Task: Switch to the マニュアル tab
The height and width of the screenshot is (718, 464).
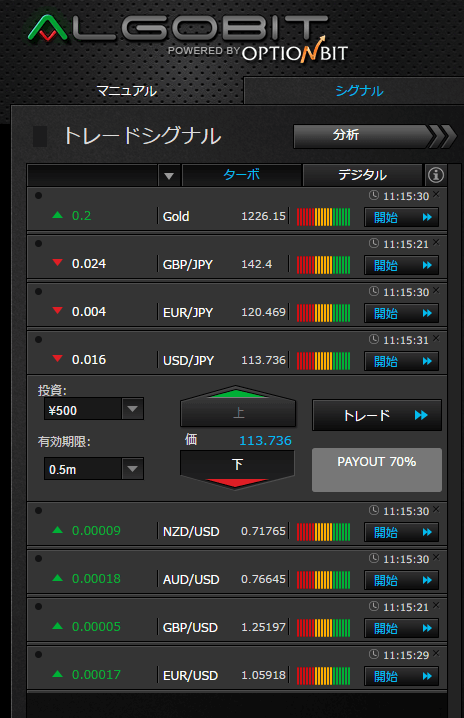Action: [126, 91]
